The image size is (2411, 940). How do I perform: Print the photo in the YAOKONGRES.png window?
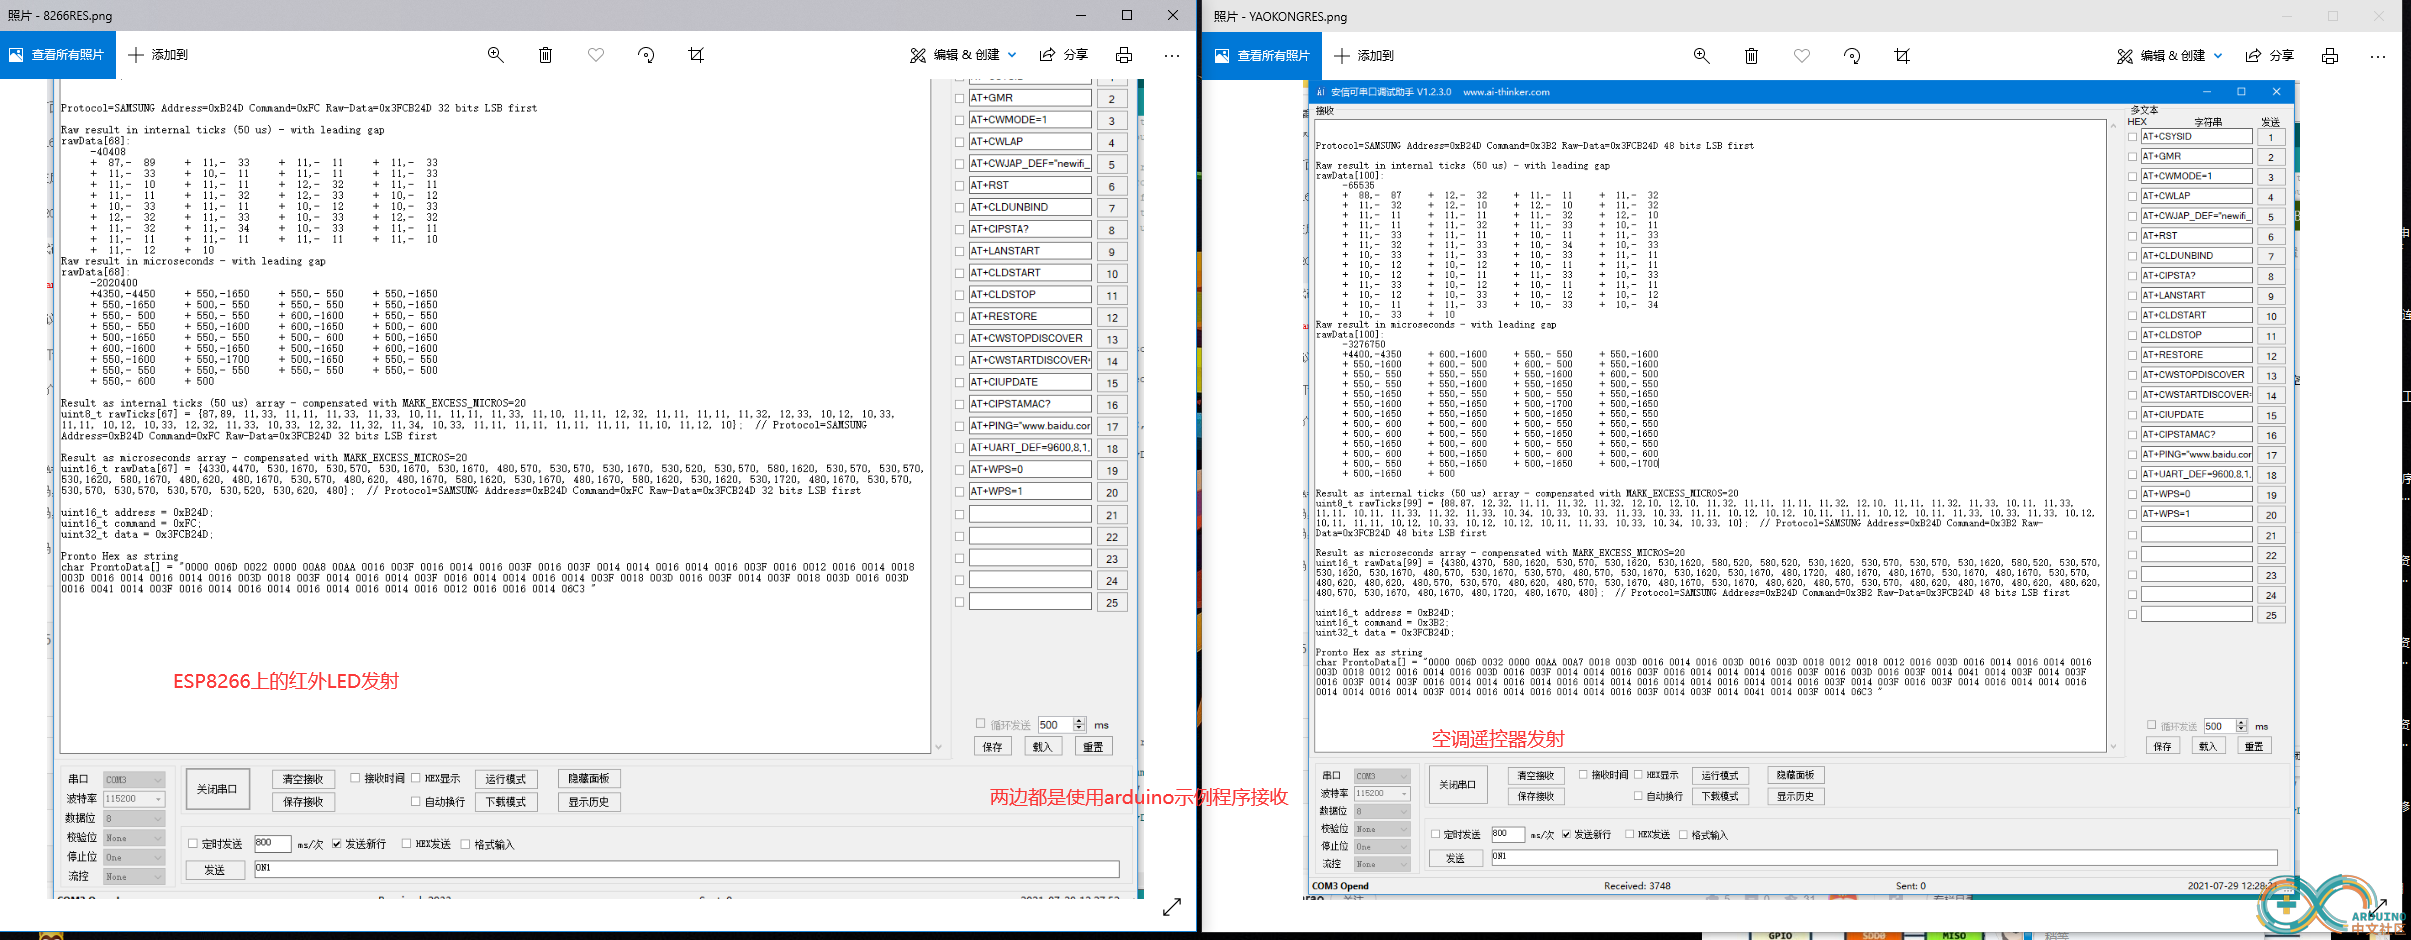[2330, 56]
